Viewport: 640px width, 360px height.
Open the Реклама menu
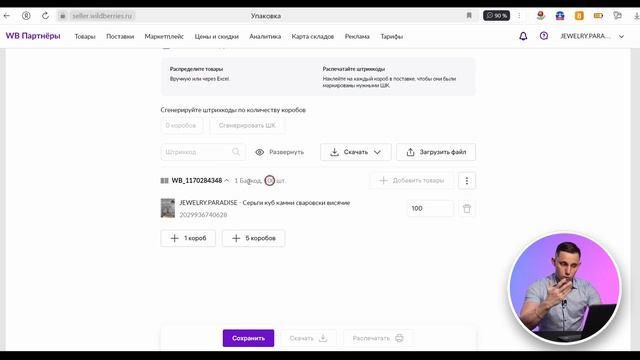point(357,36)
